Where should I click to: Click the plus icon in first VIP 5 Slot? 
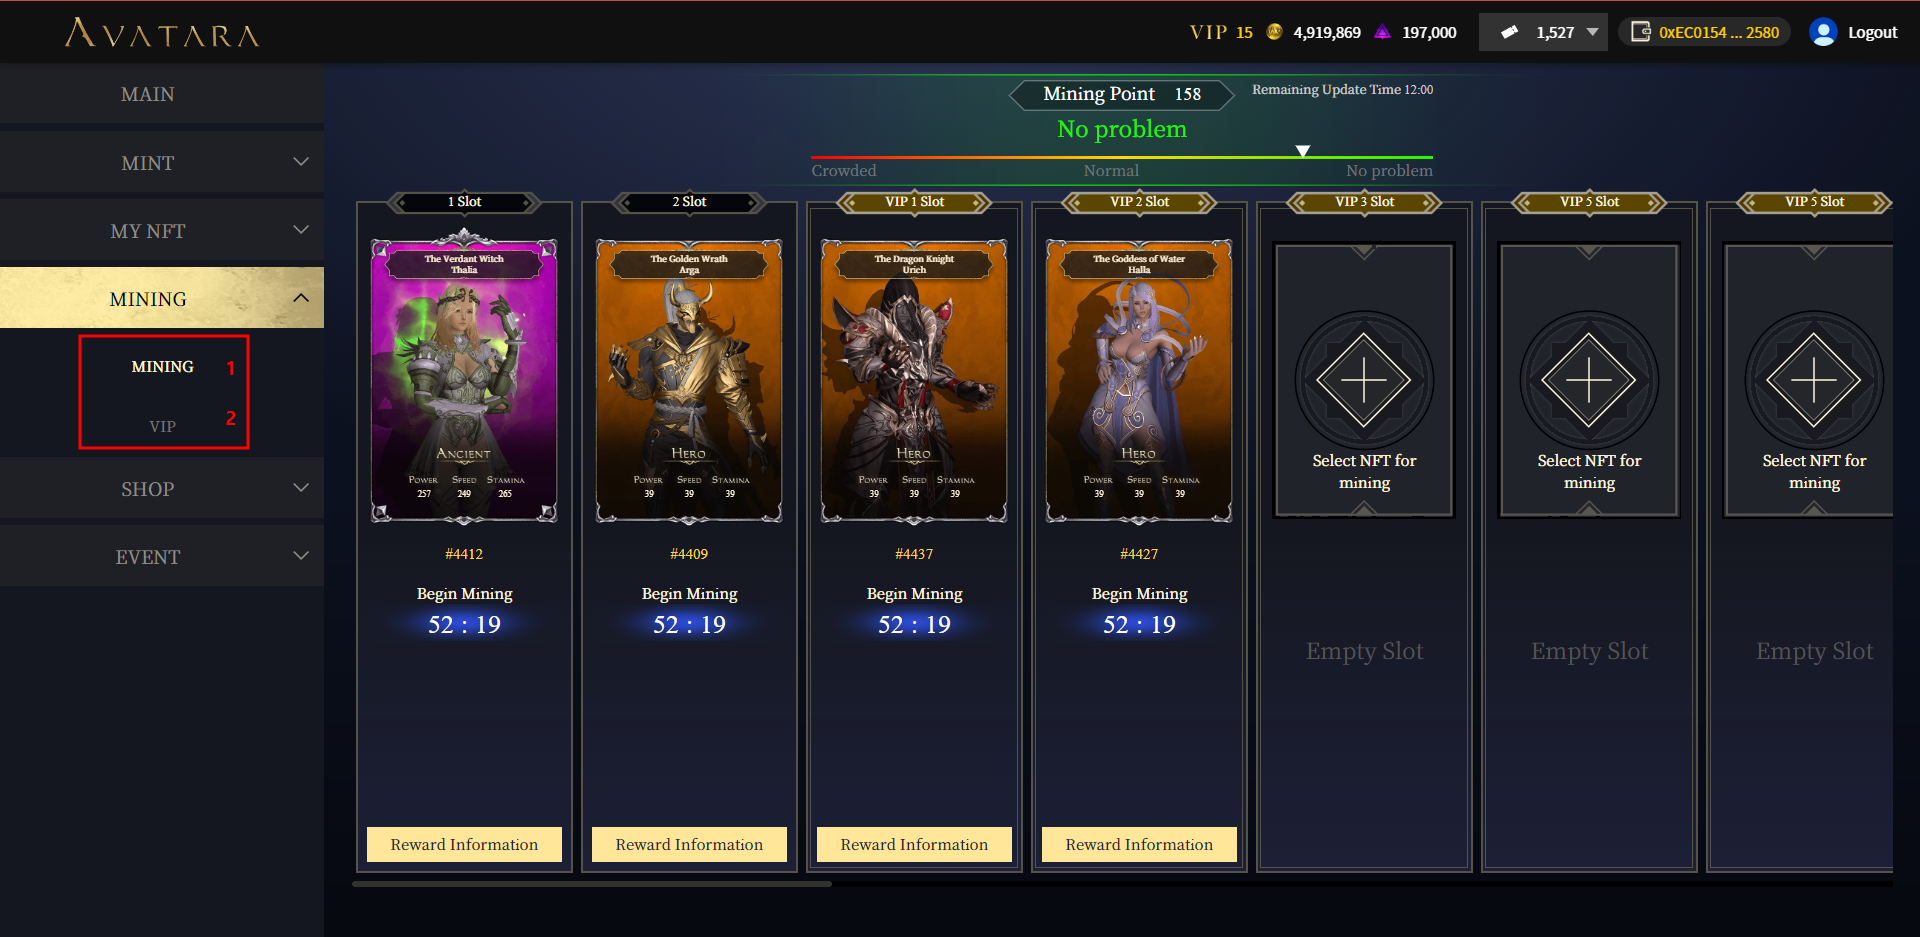[1589, 381]
